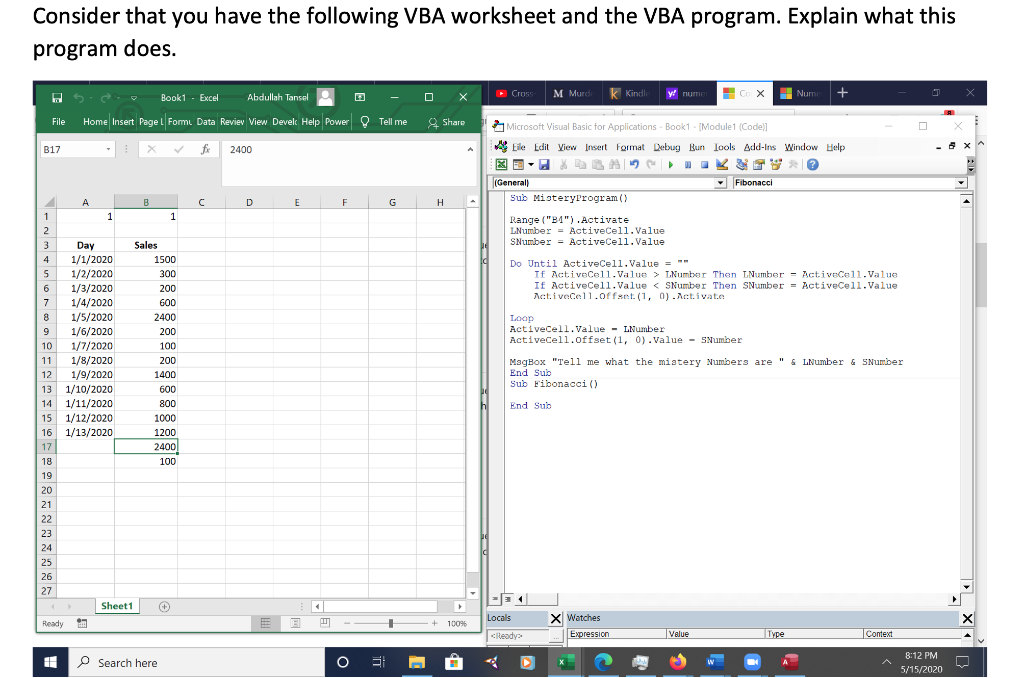Select the Sheet1 worksheet tab
1024x678 pixels.
point(117,606)
